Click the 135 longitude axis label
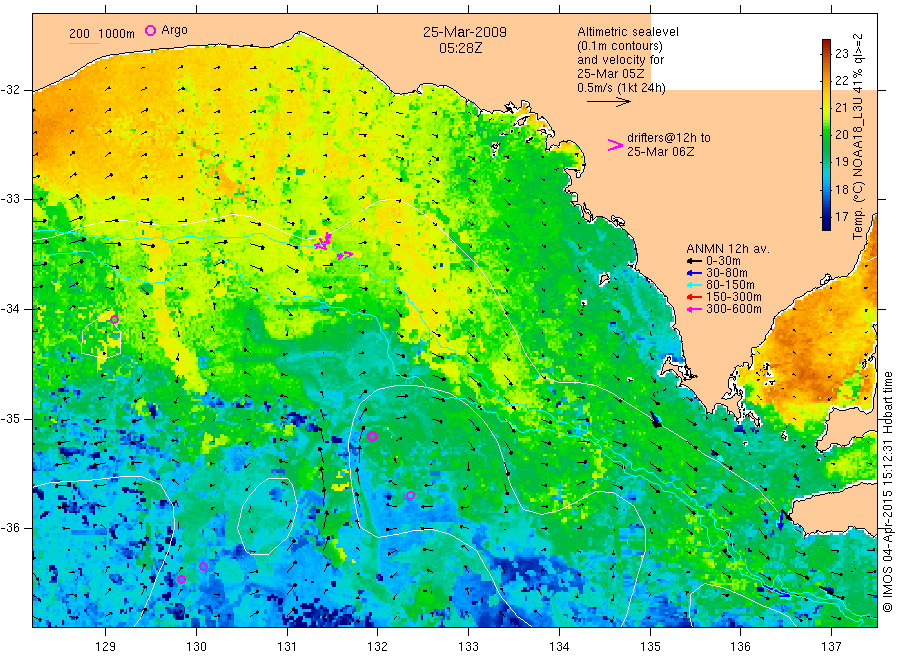 coord(650,647)
